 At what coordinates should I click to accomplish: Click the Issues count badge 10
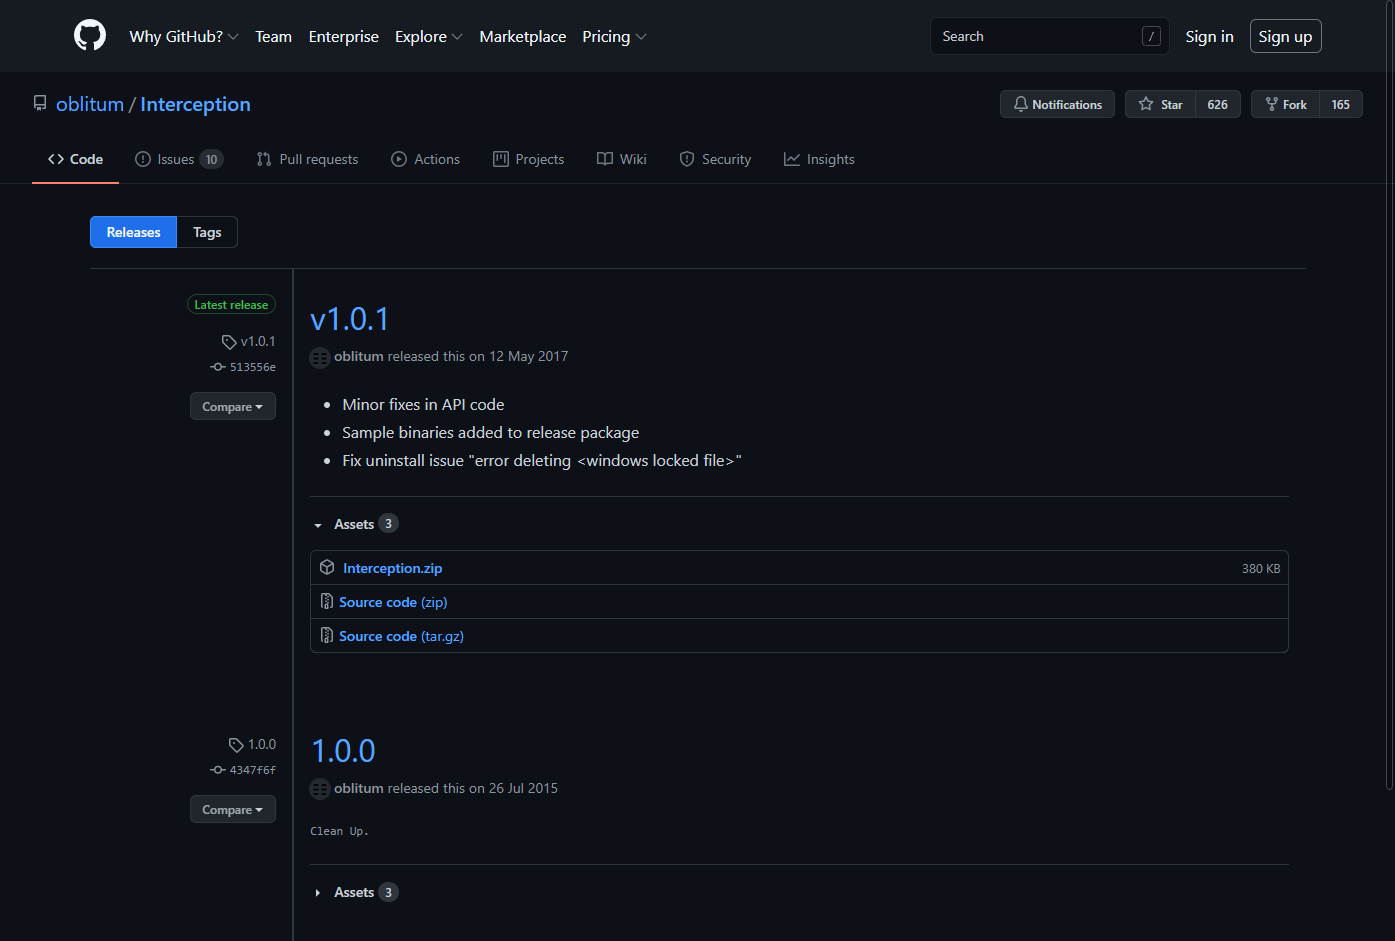(211, 159)
